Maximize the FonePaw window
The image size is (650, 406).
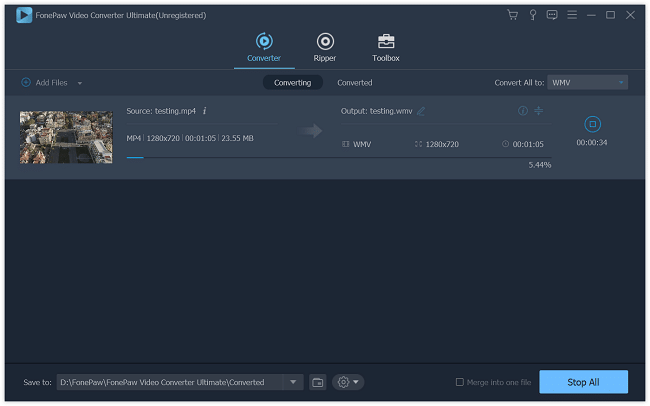click(x=610, y=15)
